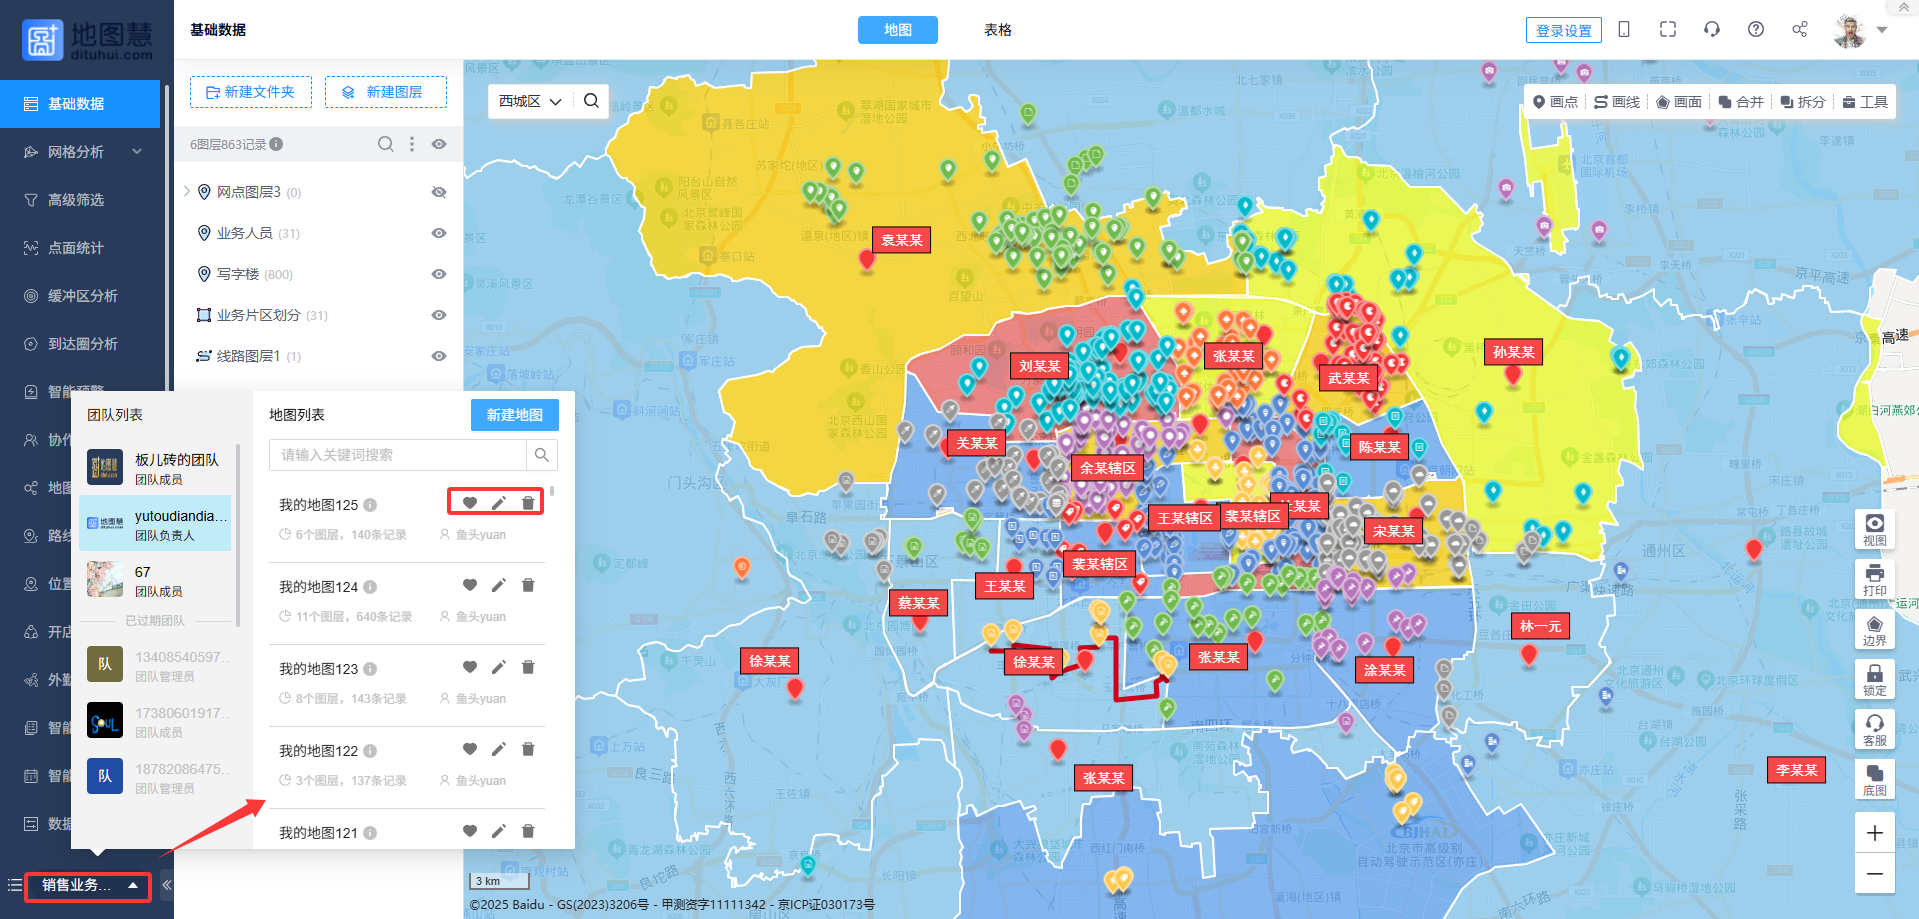Click the map keyword search field
The height and width of the screenshot is (919, 1919).
398,455
